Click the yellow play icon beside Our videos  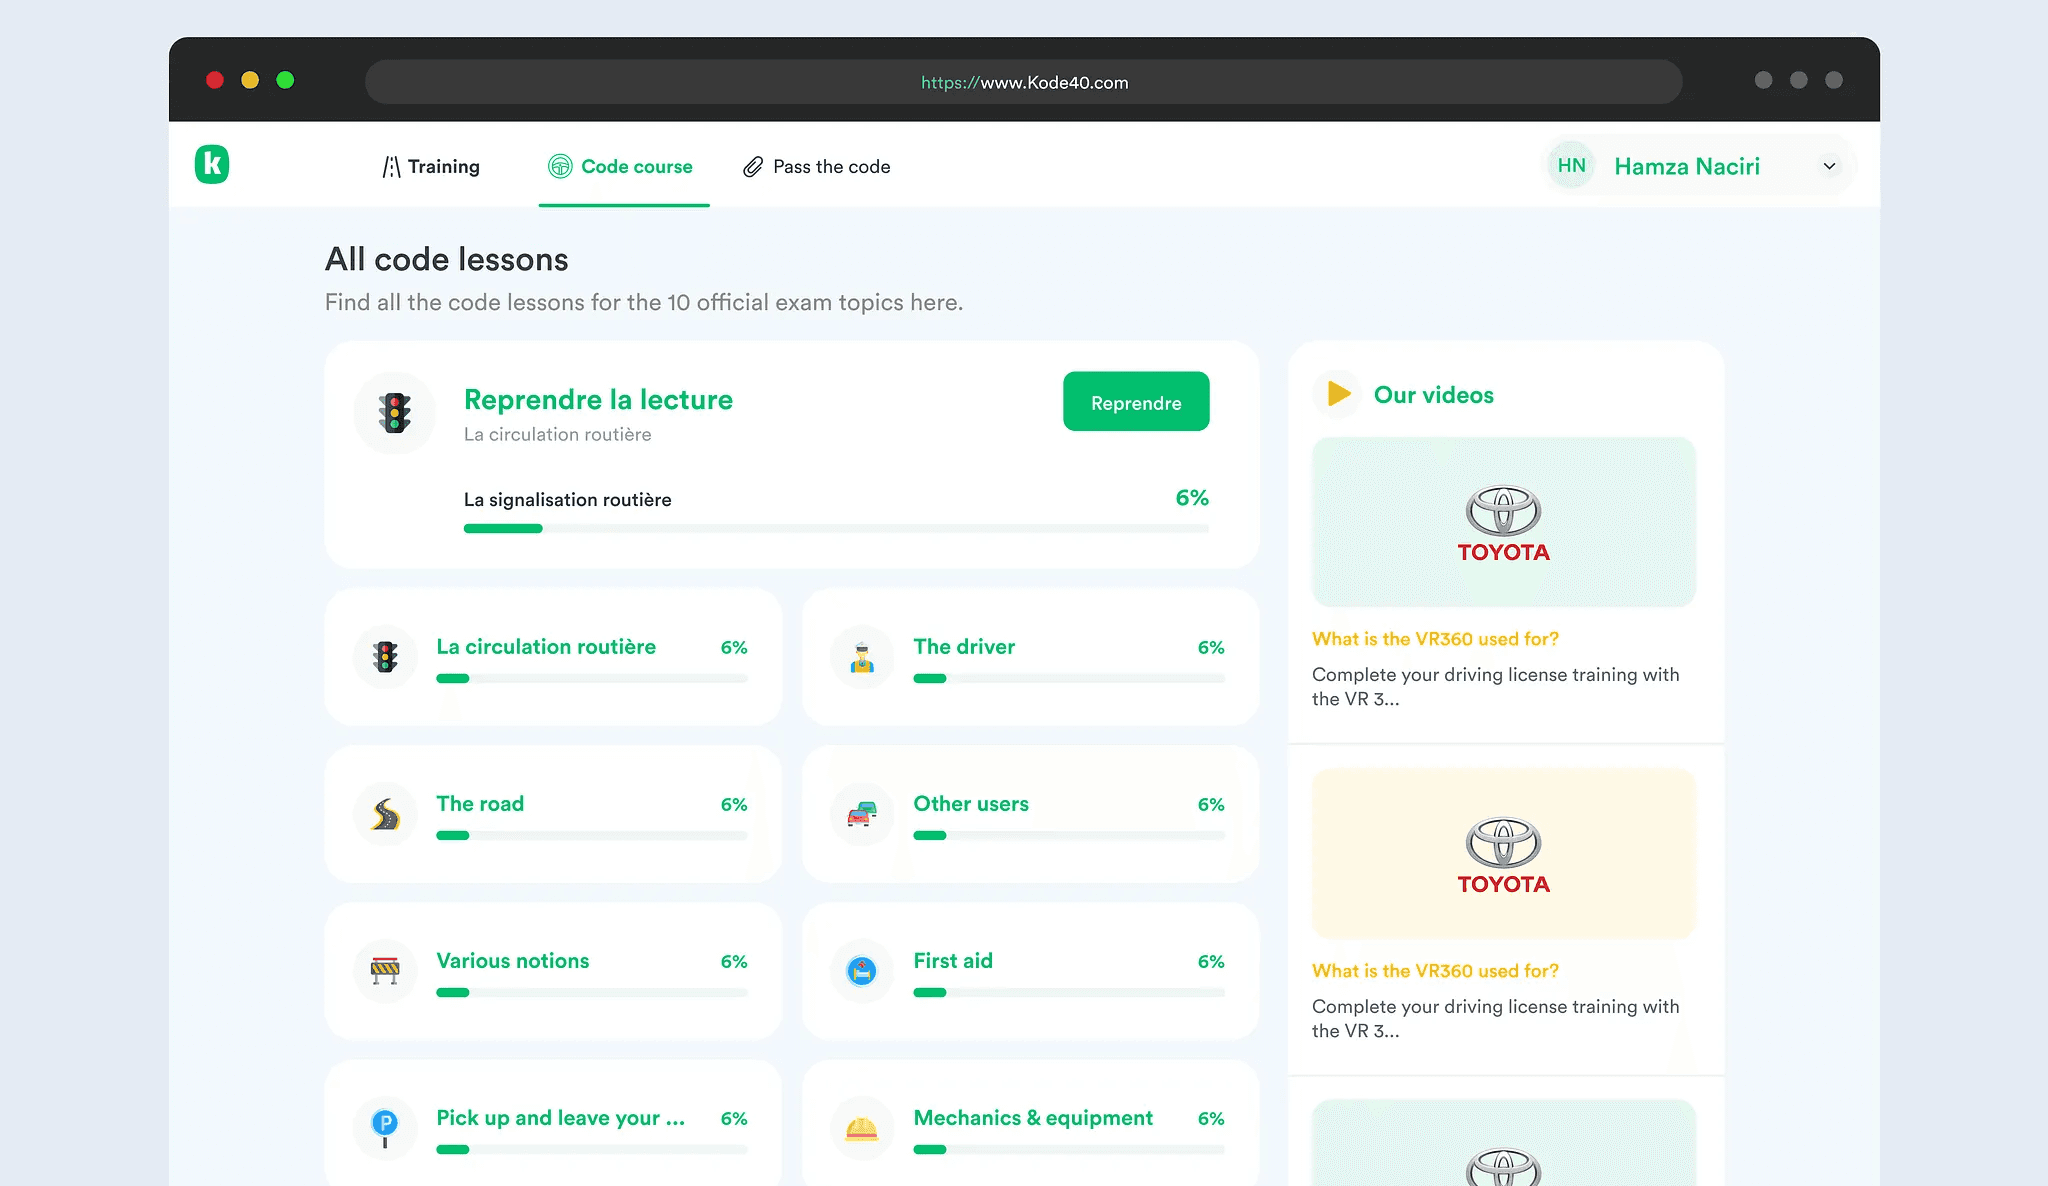click(1338, 395)
